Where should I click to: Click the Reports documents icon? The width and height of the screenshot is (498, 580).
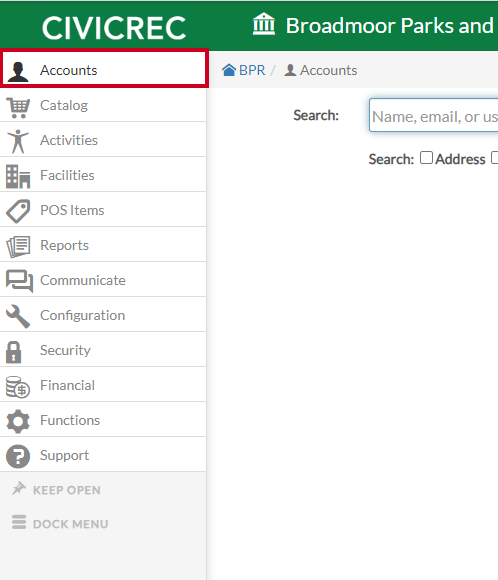[x=18, y=246]
